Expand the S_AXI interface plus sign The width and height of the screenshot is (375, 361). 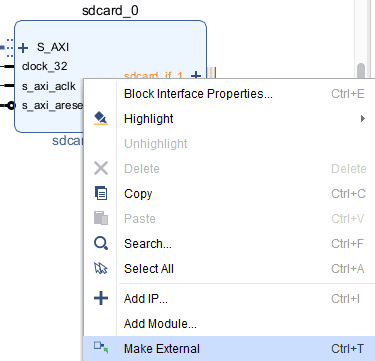tap(23, 48)
